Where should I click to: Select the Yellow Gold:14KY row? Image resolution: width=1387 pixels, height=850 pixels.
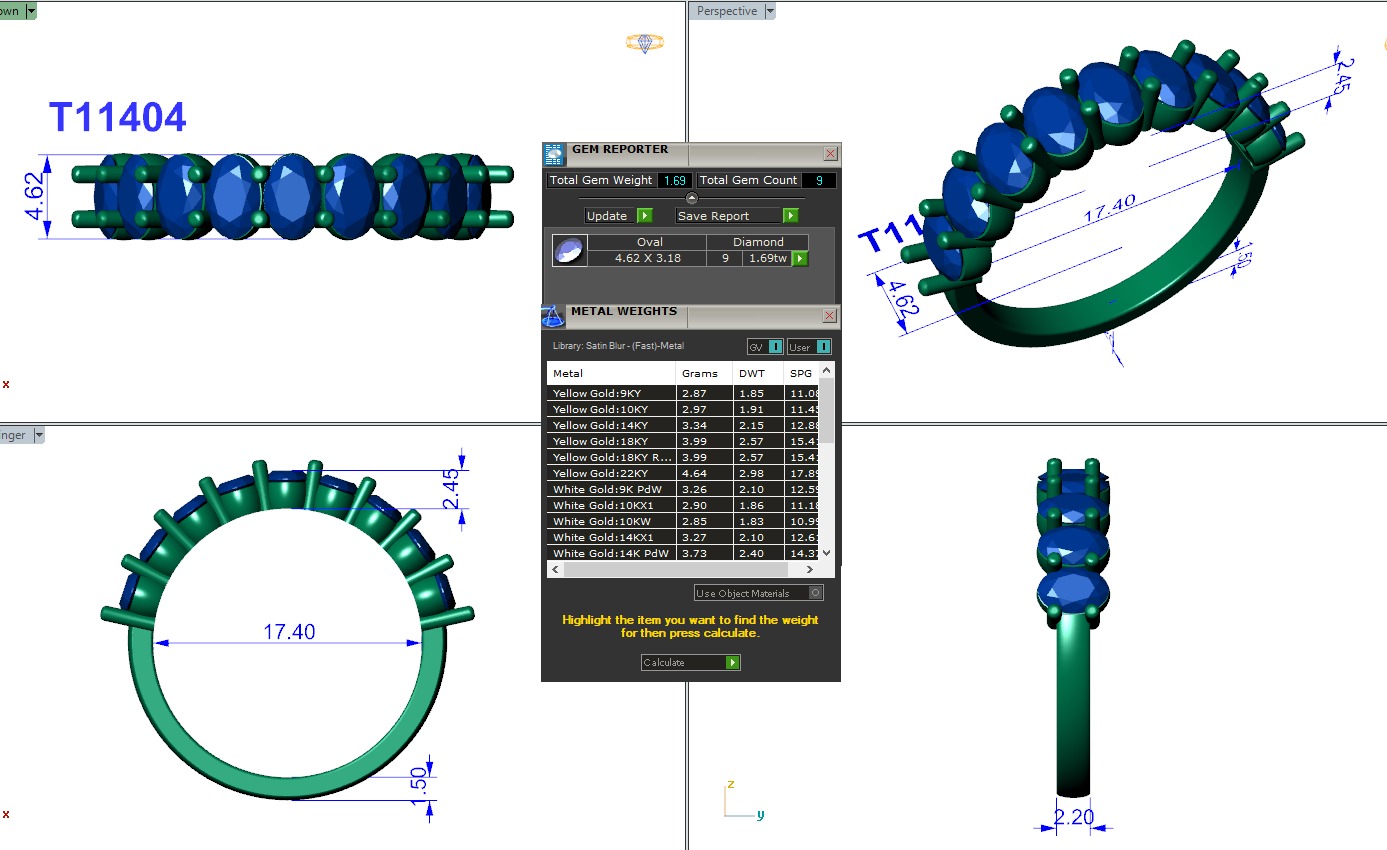pyautogui.click(x=611, y=425)
